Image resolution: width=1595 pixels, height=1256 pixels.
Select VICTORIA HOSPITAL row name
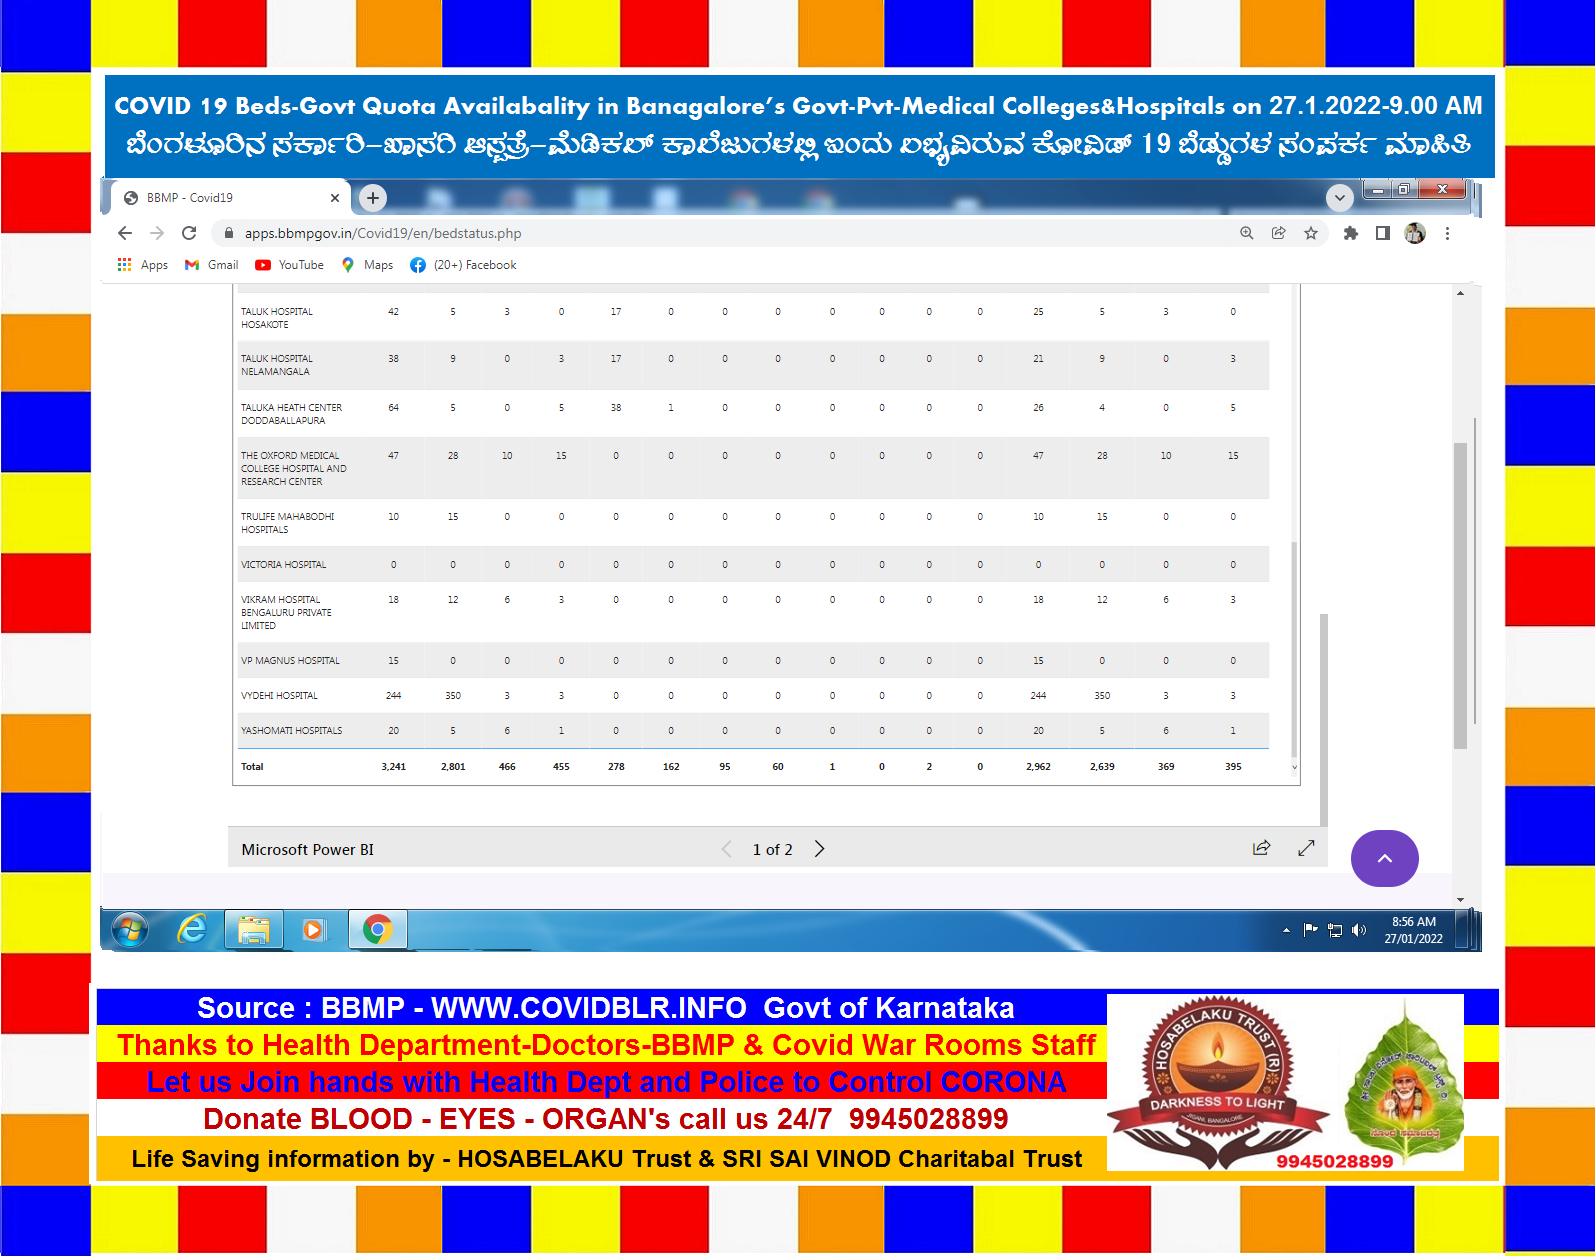point(284,565)
